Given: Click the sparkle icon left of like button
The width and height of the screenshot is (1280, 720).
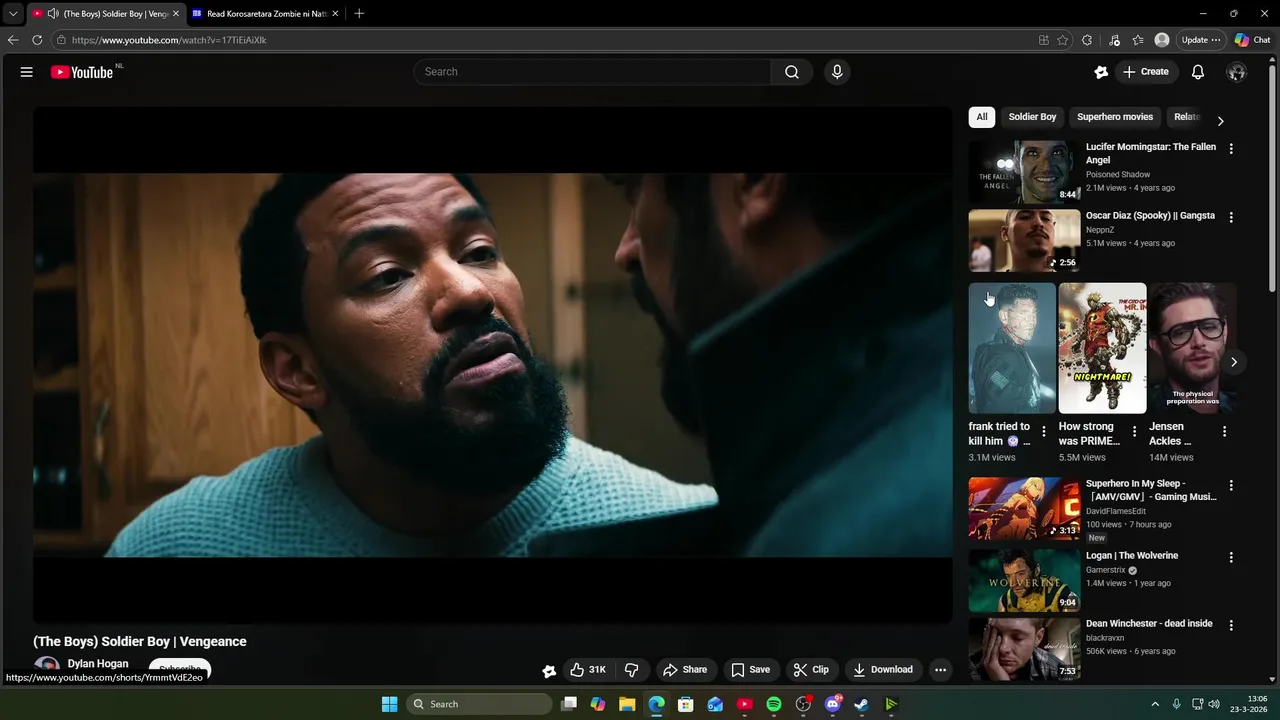Looking at the screenshot, I should [548, 671].
